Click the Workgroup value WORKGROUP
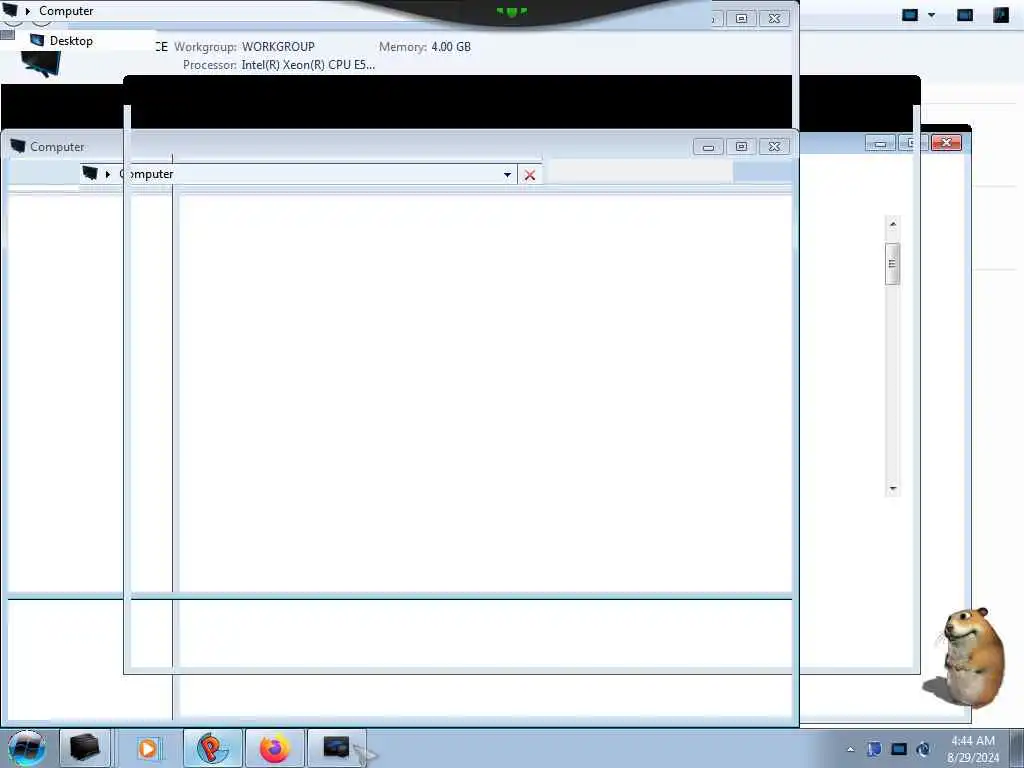The image size is (1024, 768). click(x=278, y=47)
